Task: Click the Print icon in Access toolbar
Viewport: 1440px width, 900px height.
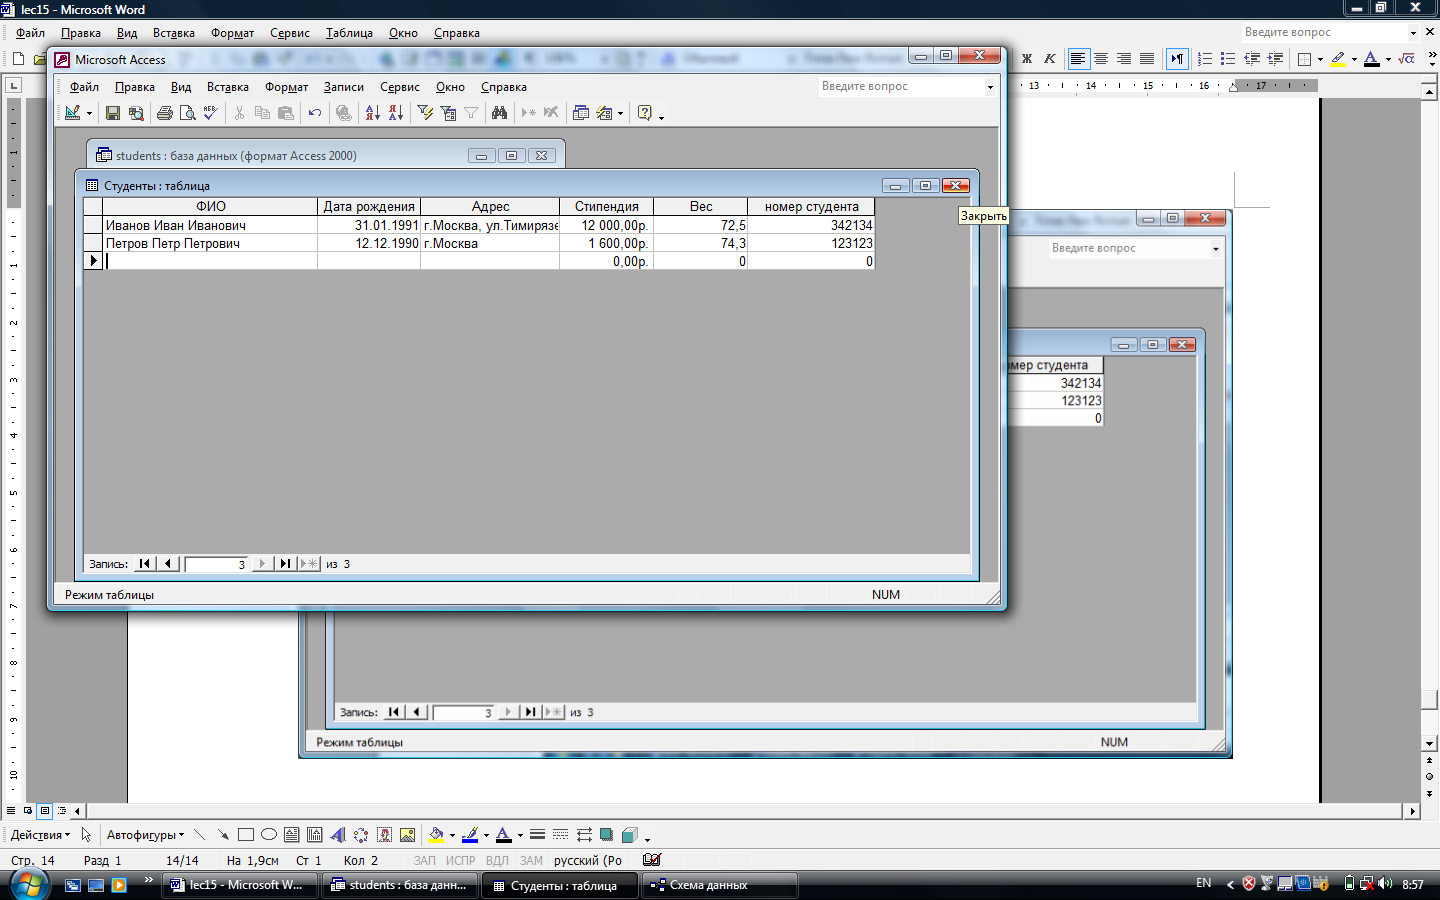Action: [x=165, y=113]
